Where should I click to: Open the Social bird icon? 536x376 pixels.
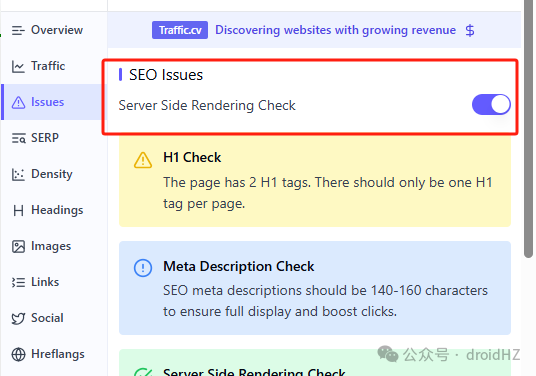18,319
